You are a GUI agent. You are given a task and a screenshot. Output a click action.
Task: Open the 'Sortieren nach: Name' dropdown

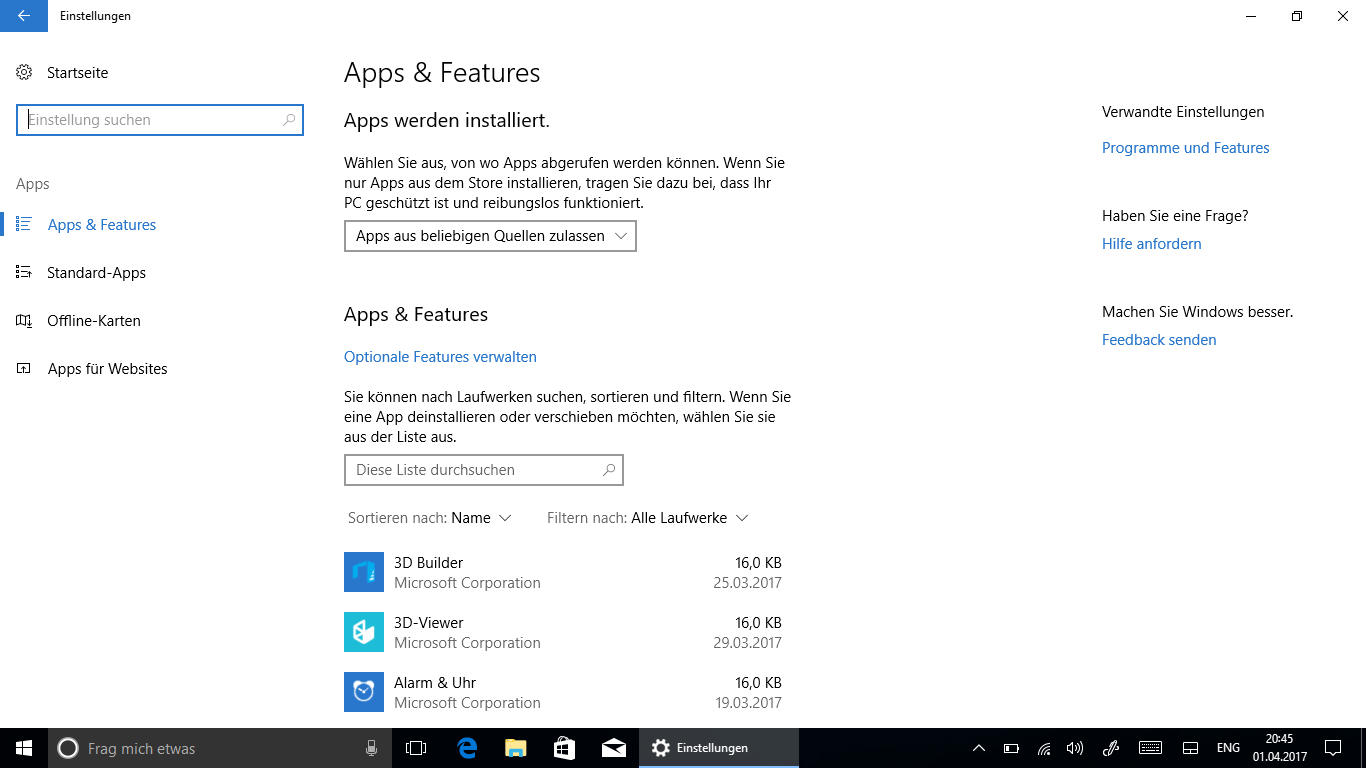click(x=430, y=518)
